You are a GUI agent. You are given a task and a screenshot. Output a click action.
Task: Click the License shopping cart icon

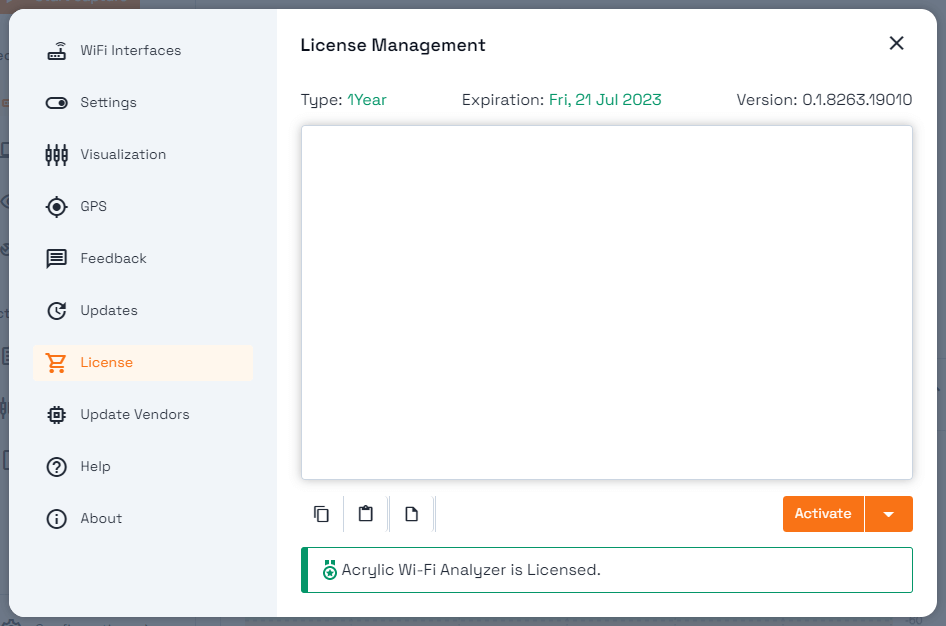56,363
